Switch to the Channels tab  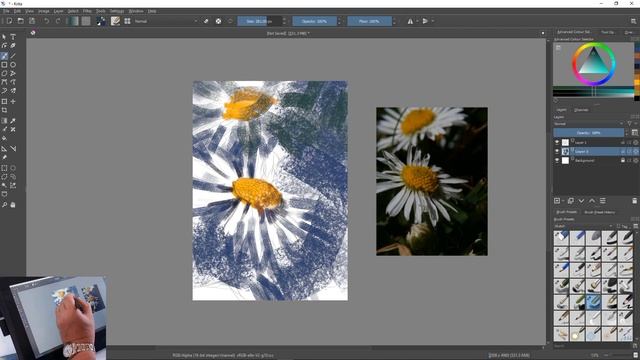581,110
